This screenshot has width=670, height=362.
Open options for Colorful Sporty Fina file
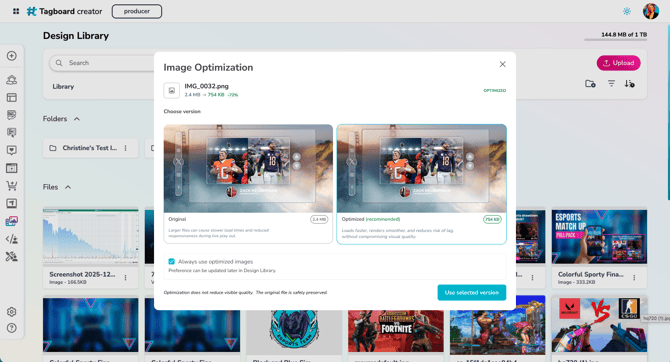pos(634,278)
